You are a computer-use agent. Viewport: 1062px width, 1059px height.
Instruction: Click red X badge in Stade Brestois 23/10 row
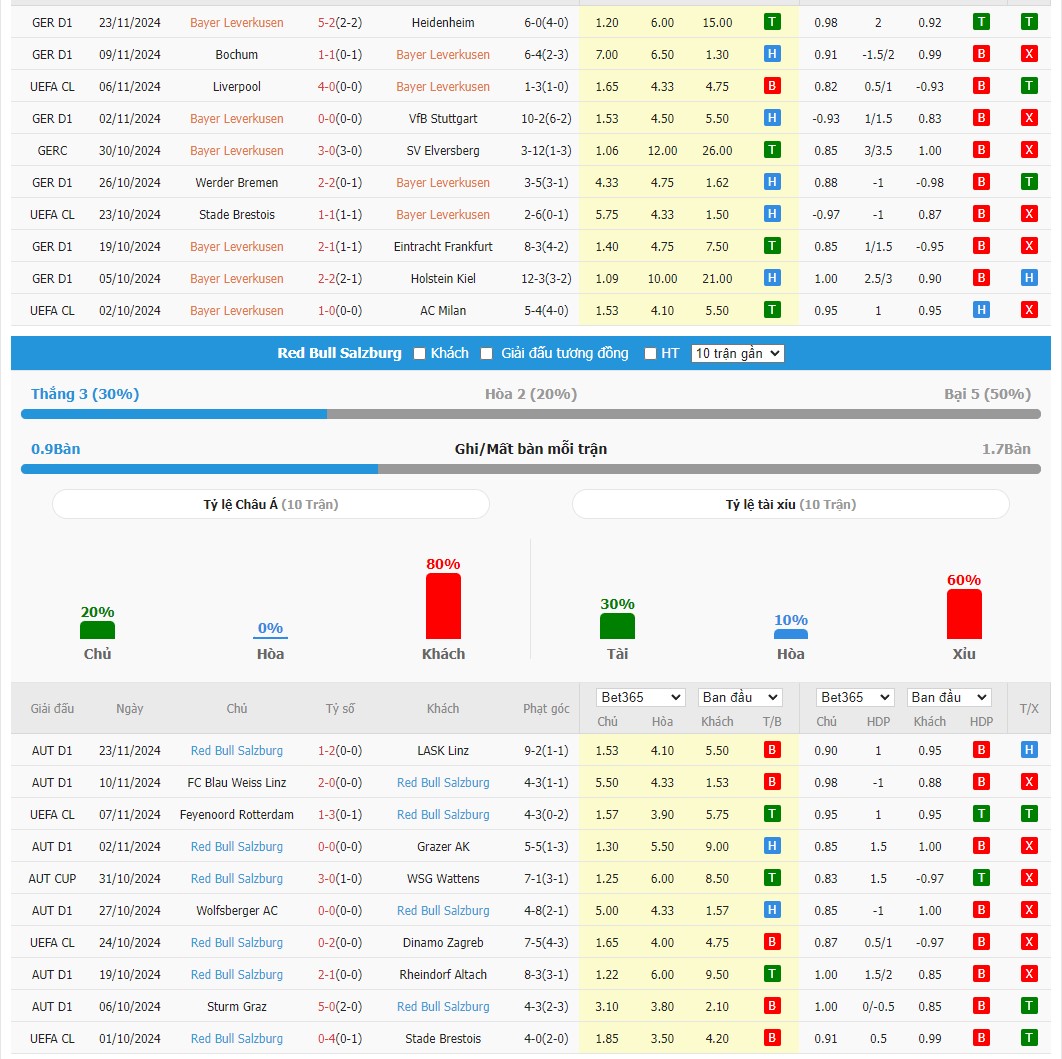(x=1029, y=213)
